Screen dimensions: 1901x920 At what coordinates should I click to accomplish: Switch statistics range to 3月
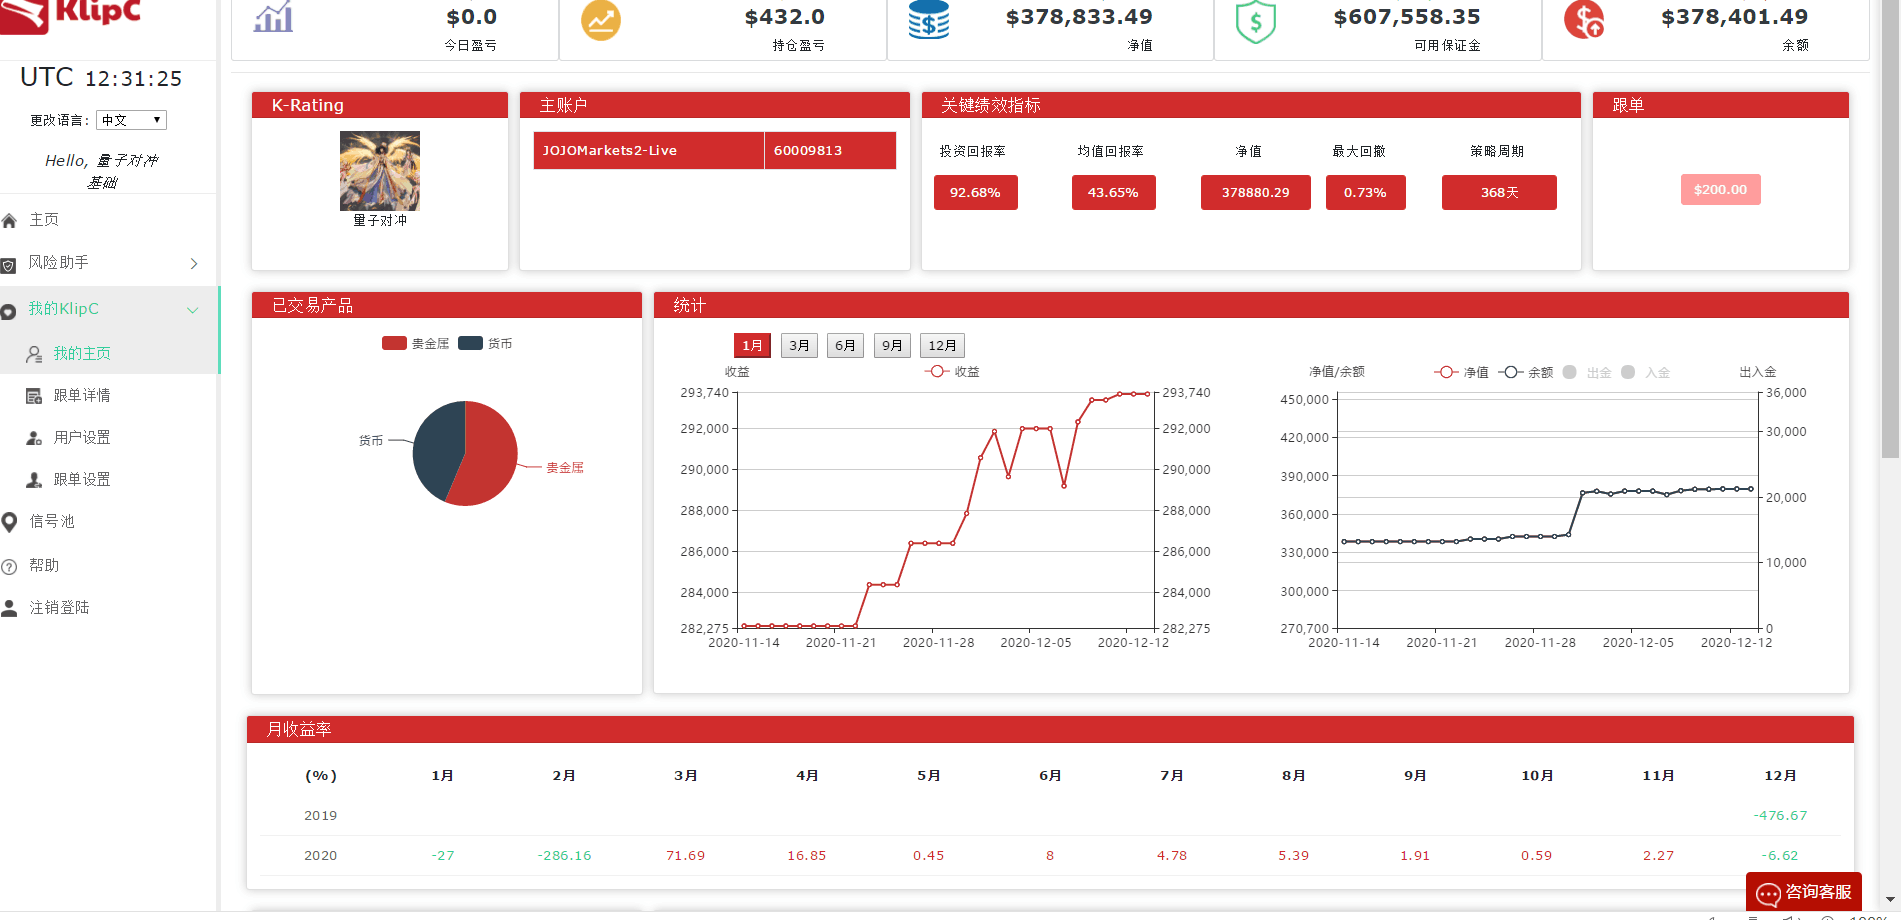coord(799,346)
